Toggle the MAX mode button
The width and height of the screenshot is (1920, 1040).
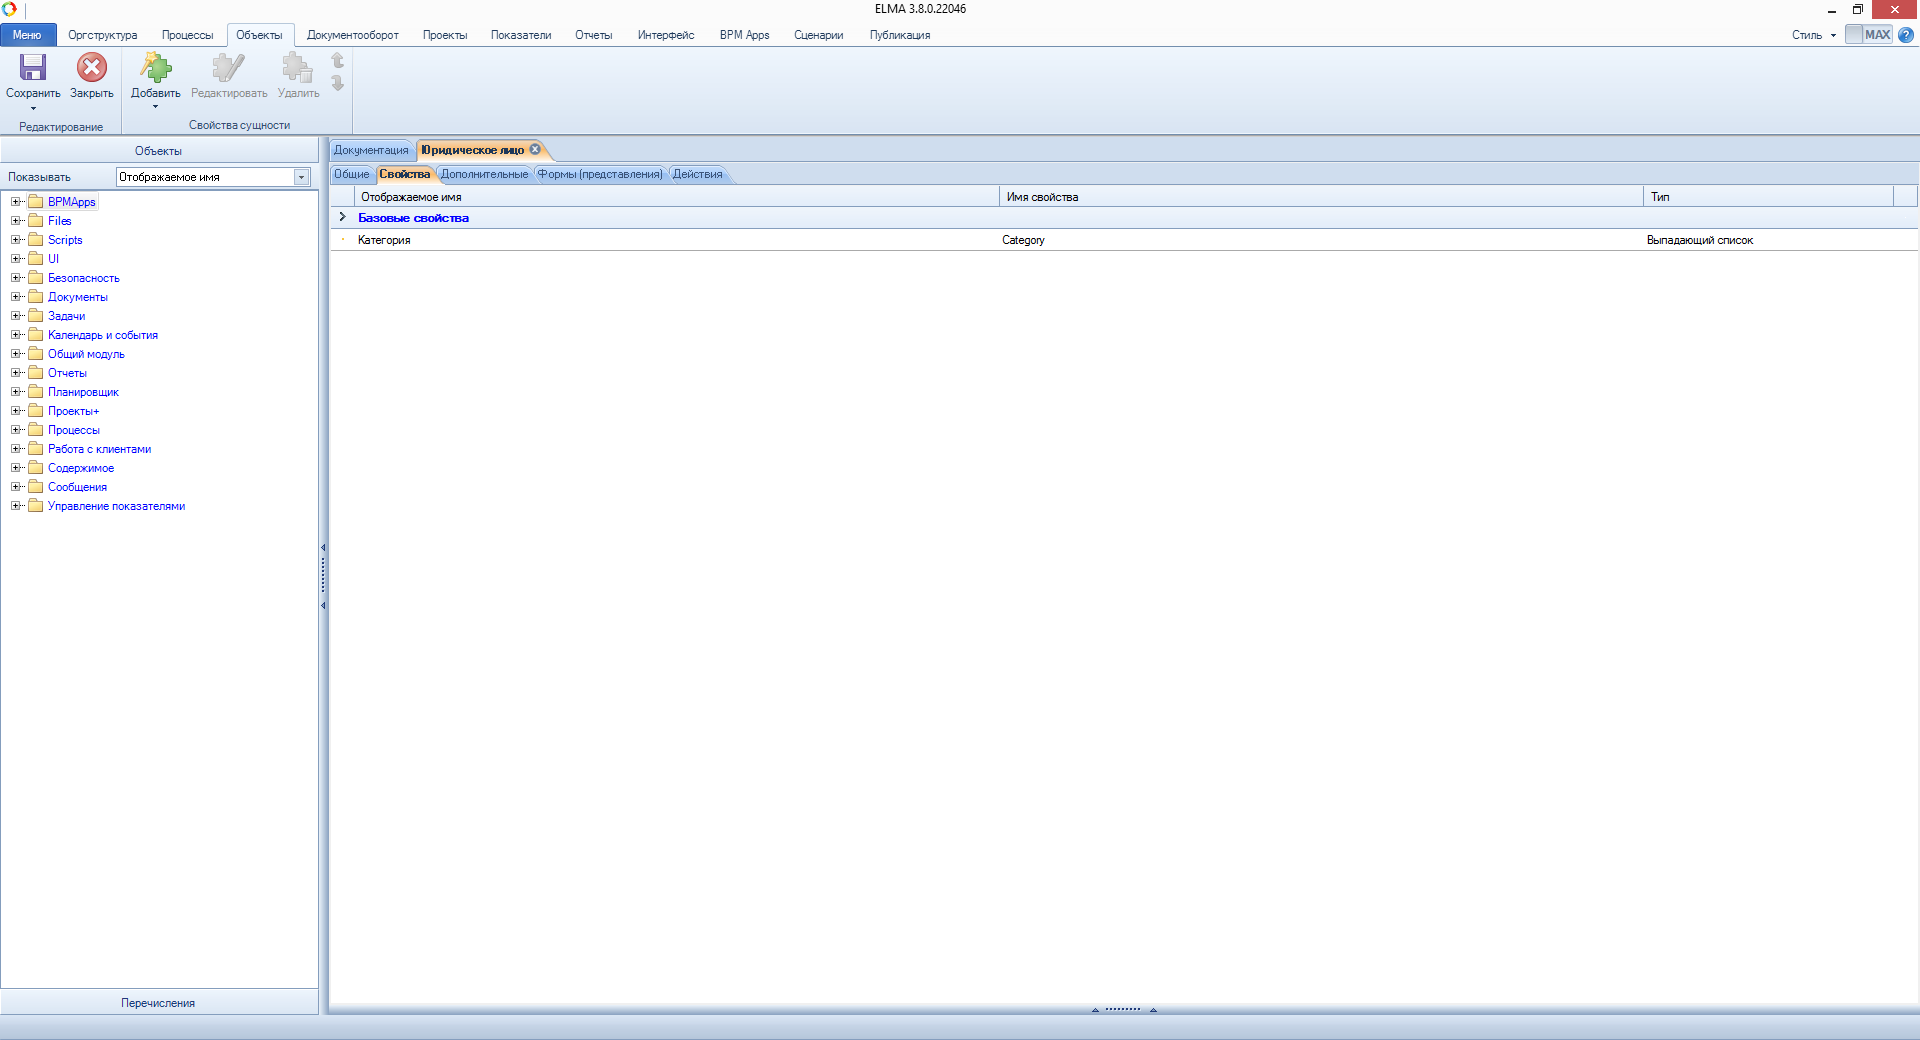pyautogui.click(x=1868, y=35)
